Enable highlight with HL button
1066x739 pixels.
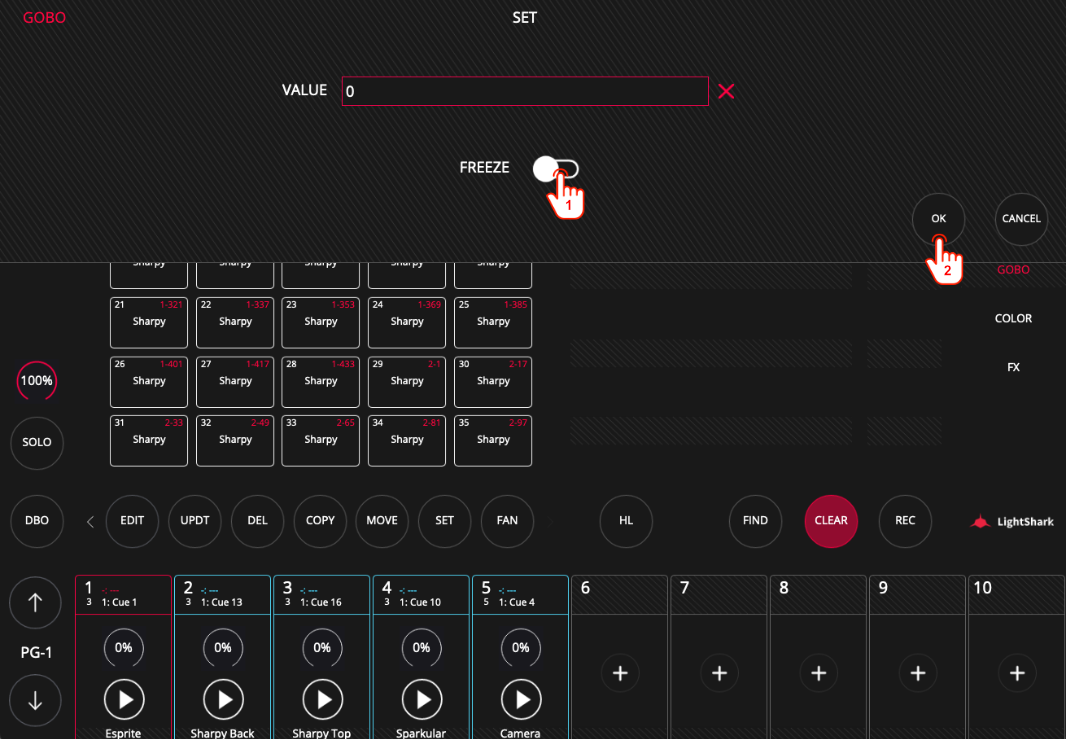coord(625,521)
